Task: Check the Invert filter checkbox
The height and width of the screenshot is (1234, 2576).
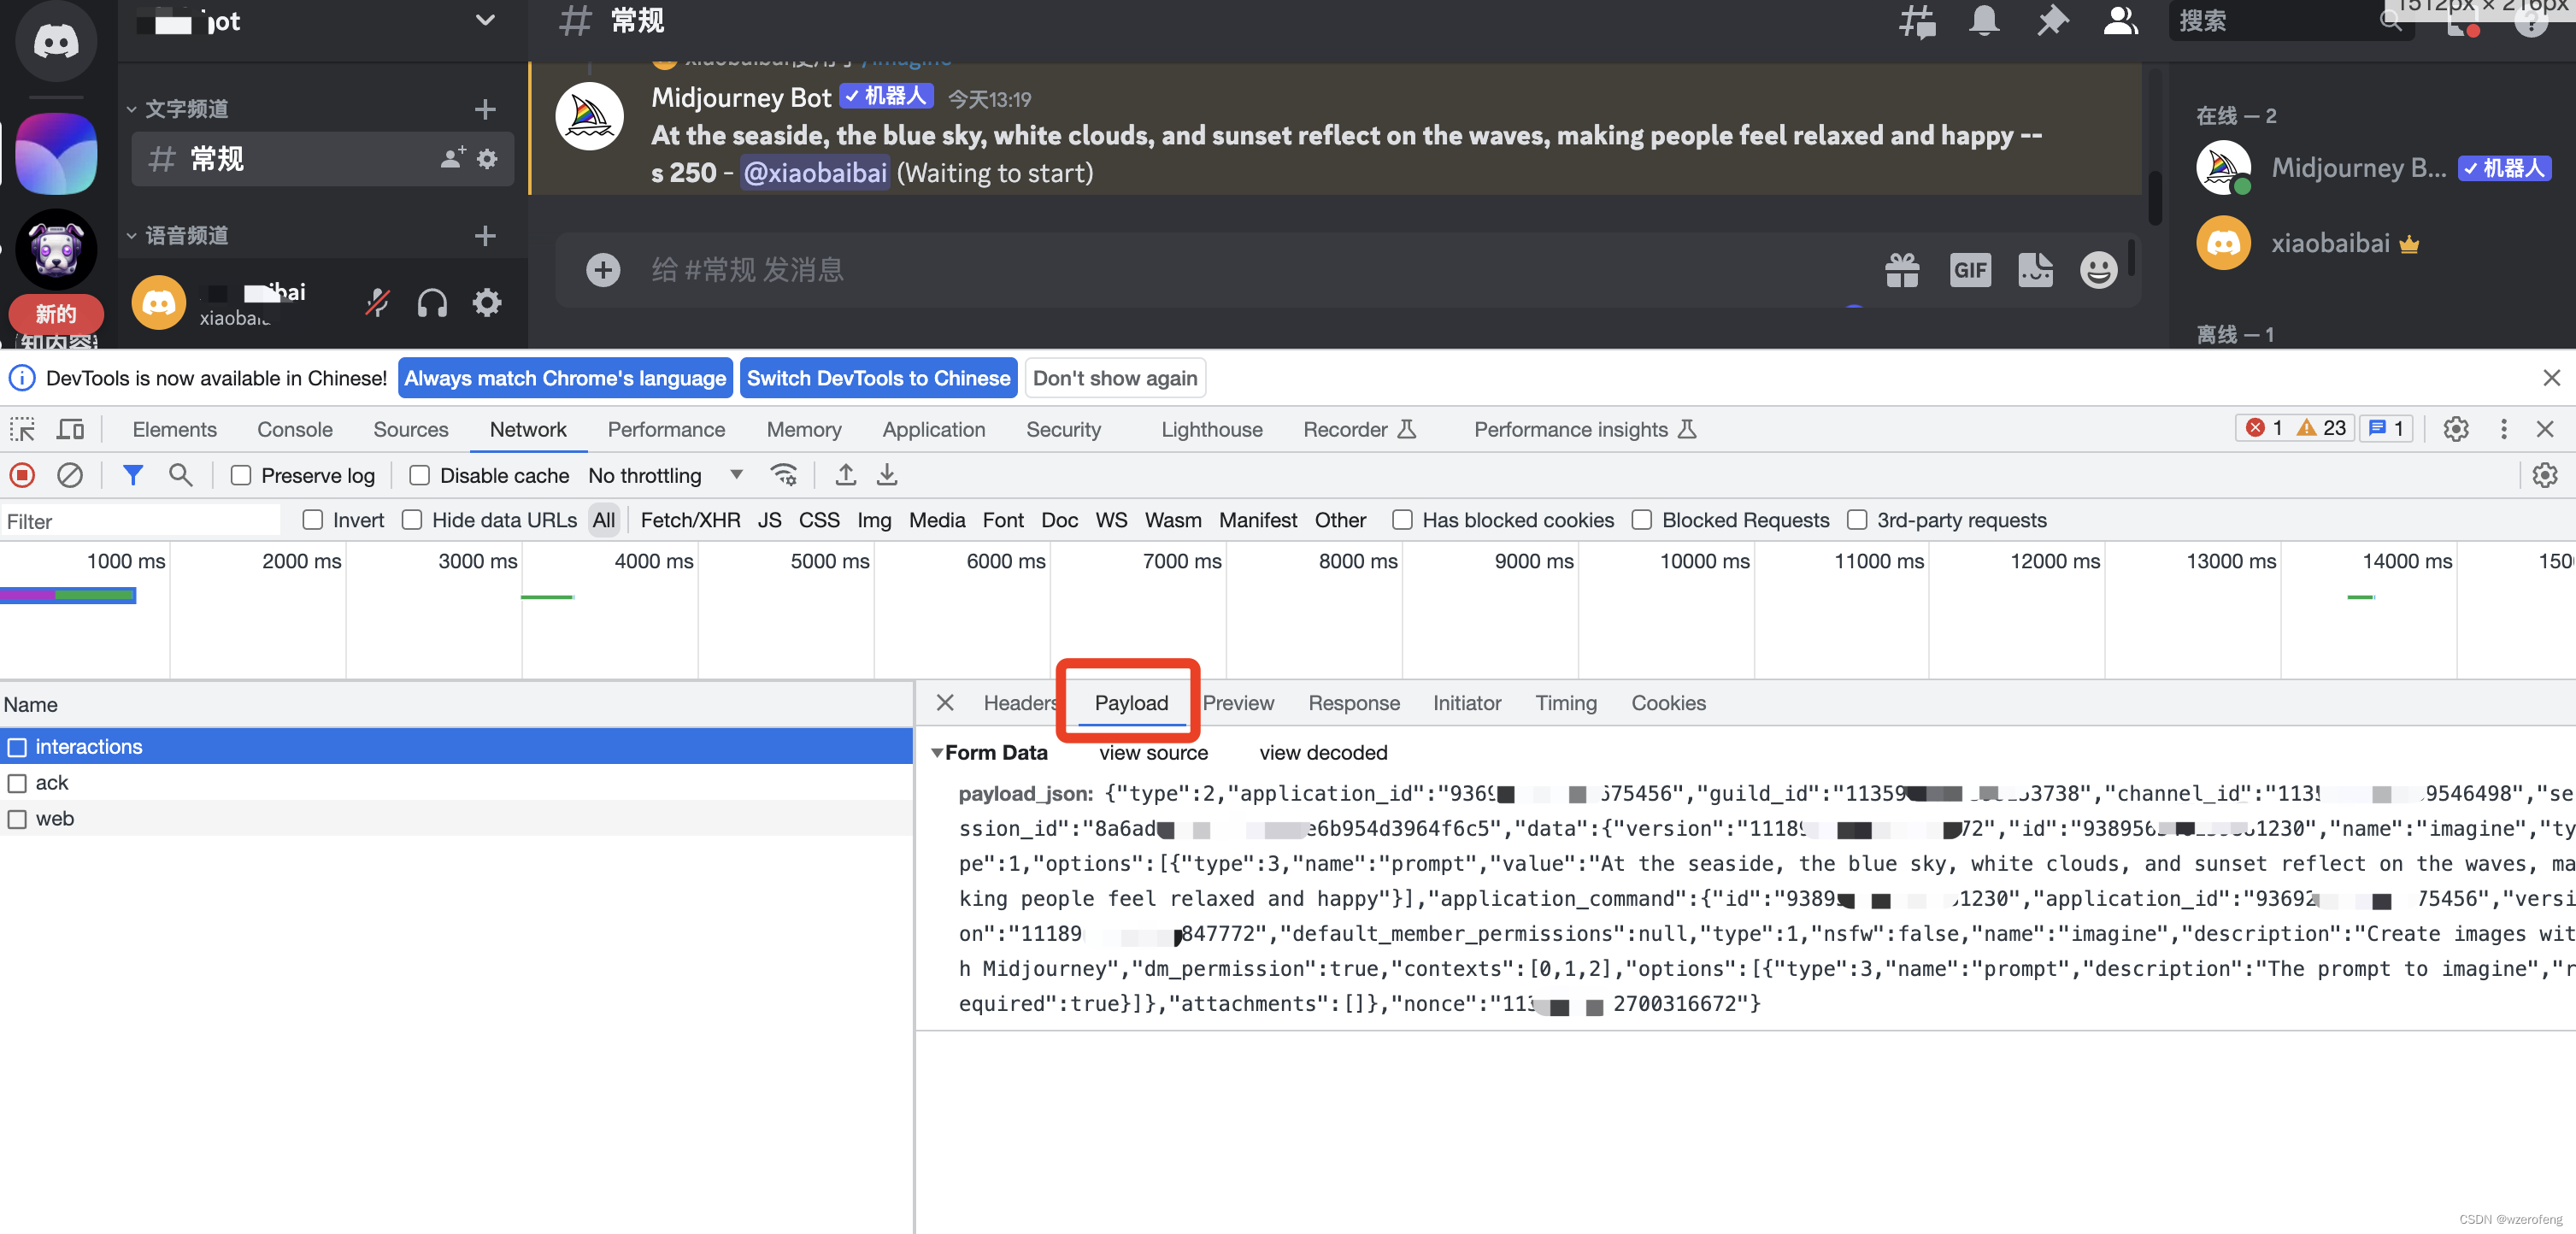Action: [313, 520]
